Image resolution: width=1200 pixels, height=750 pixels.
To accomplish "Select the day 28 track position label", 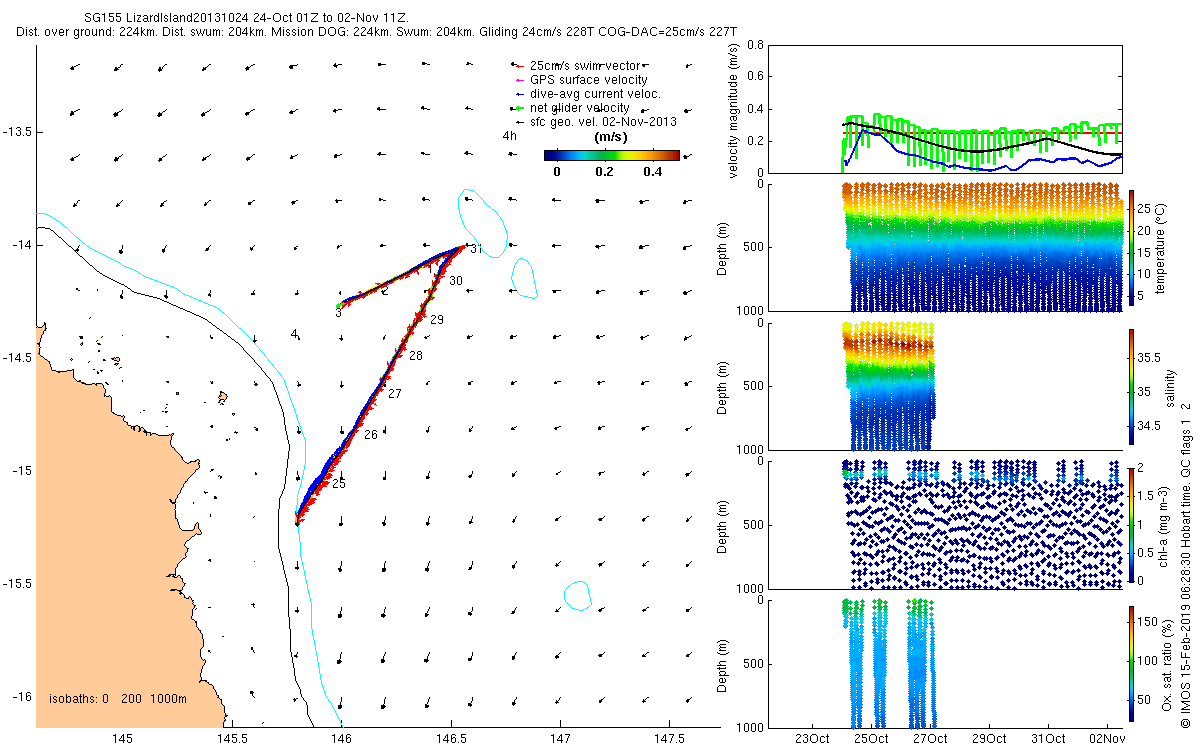I will [x=415, y=356].
